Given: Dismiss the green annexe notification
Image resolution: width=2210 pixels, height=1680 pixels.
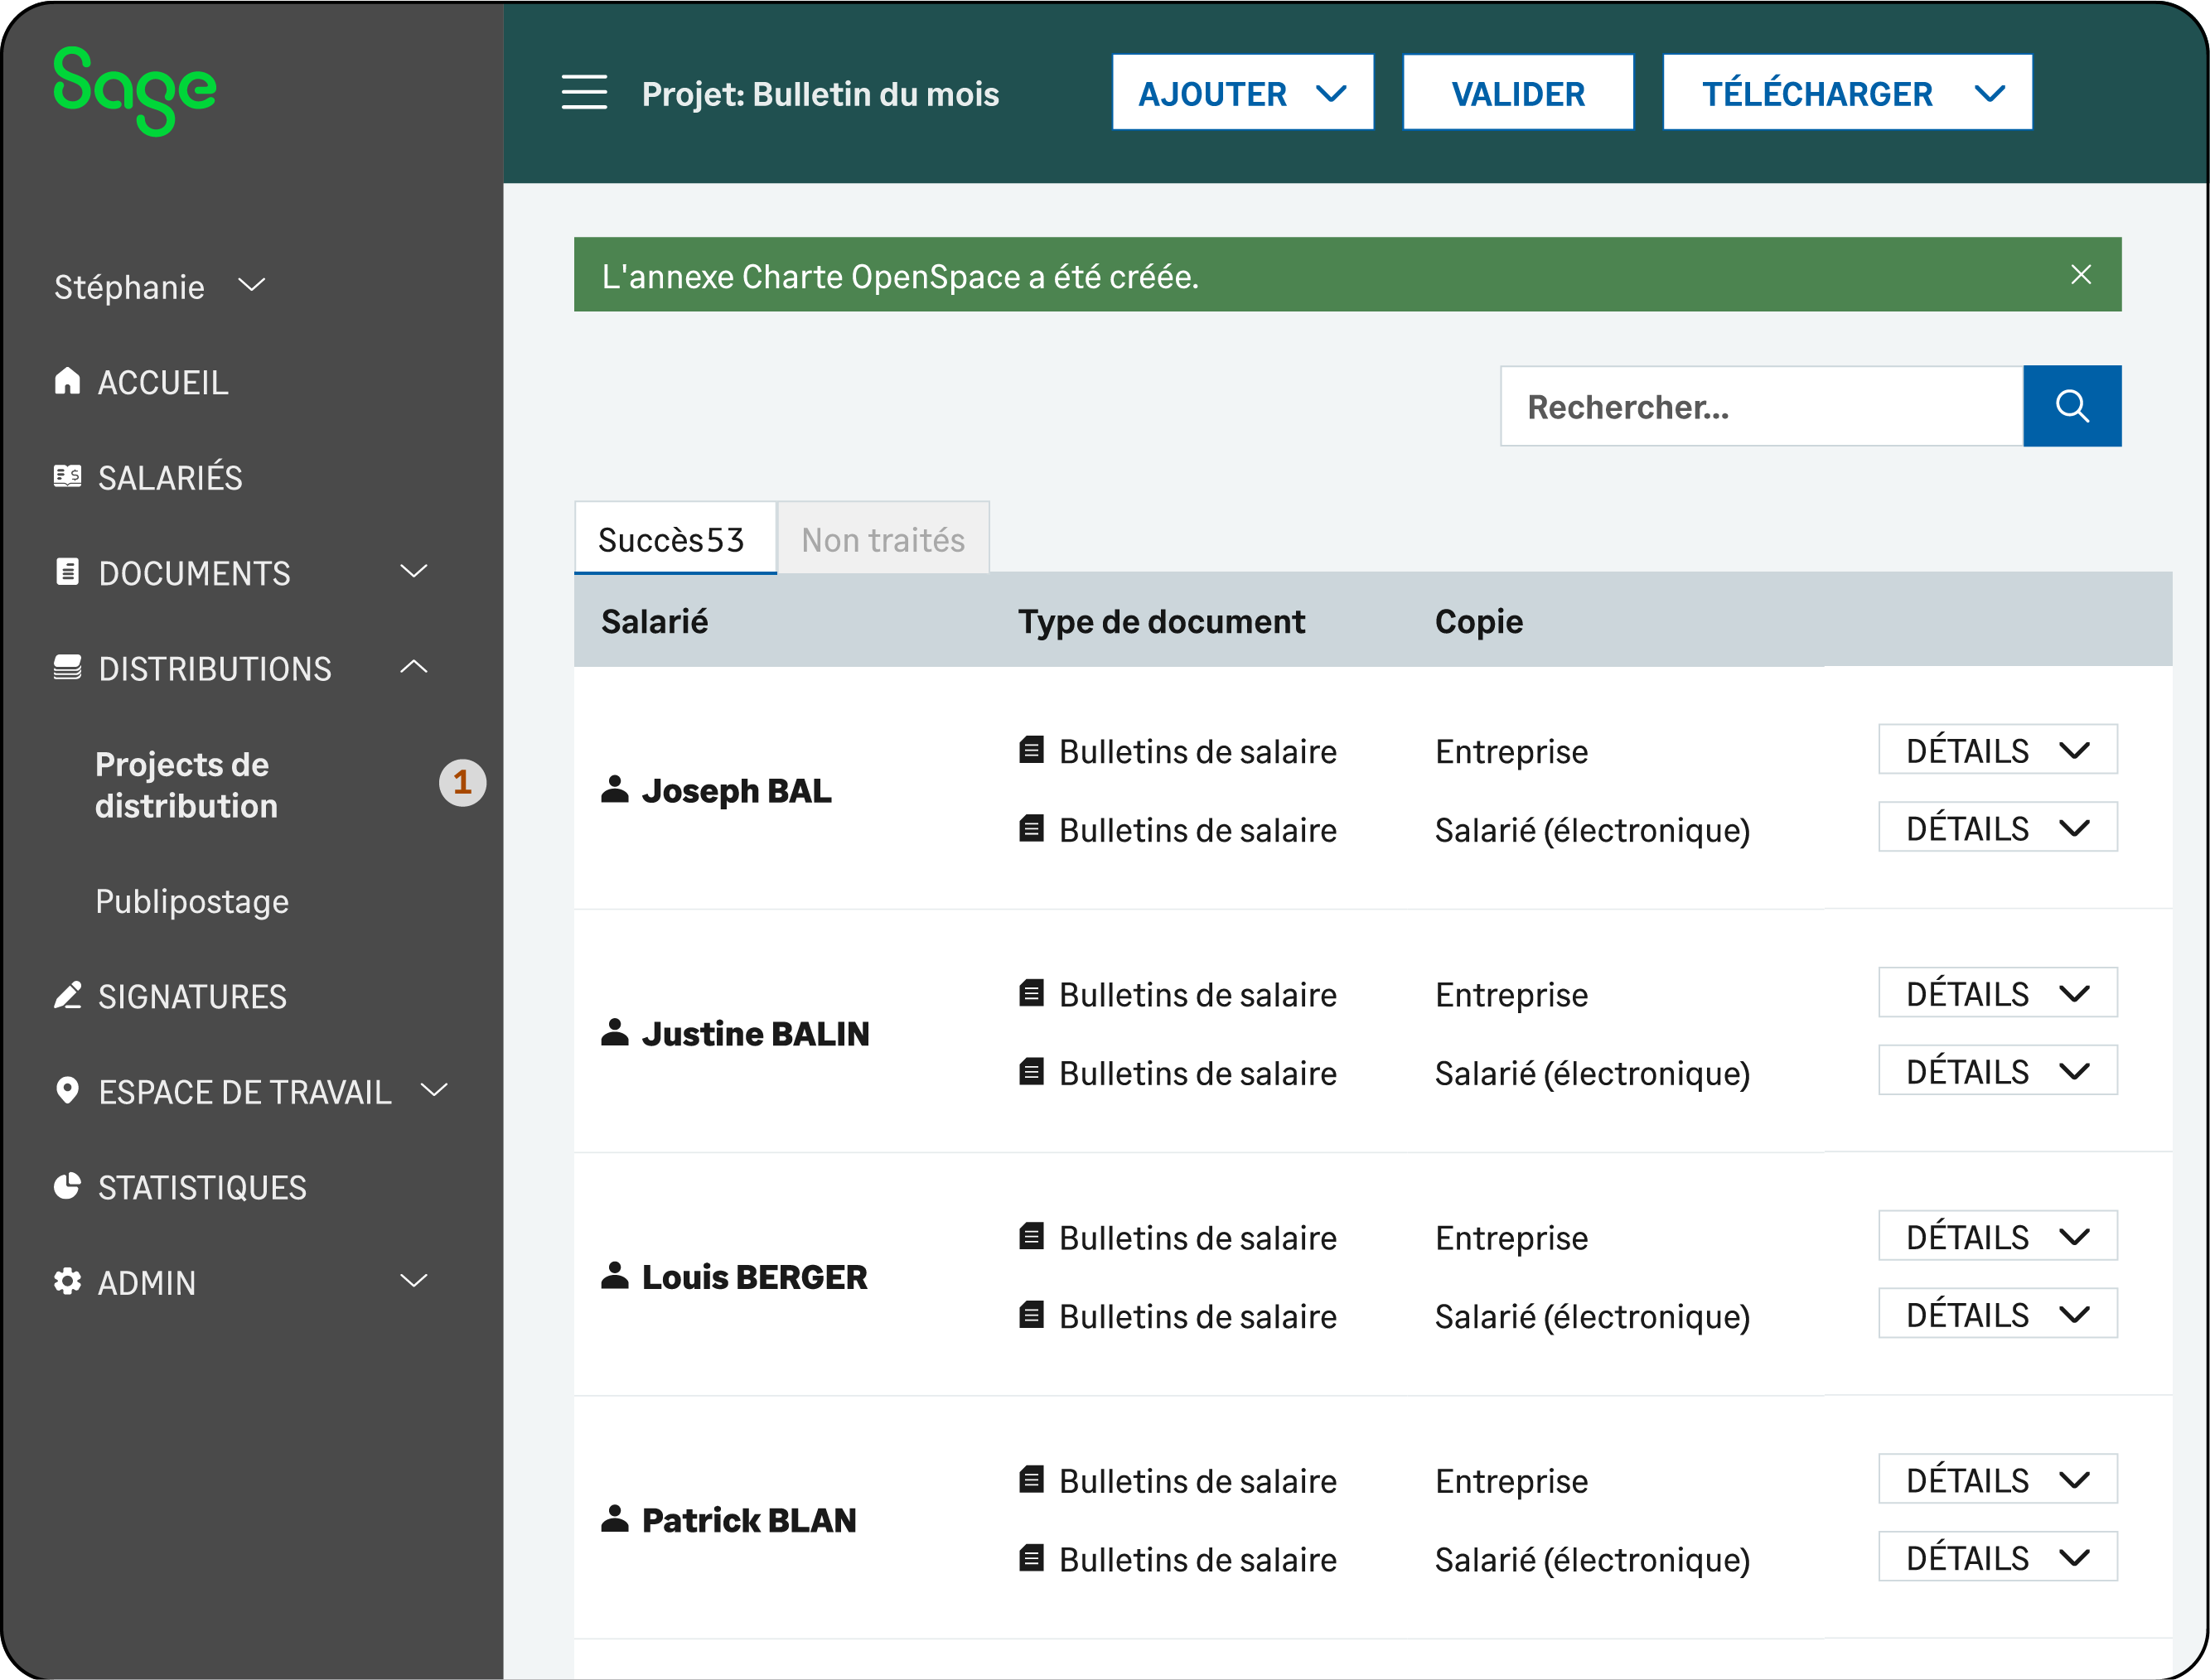Looking at the screenshot, I should [x=2081, y=275].
